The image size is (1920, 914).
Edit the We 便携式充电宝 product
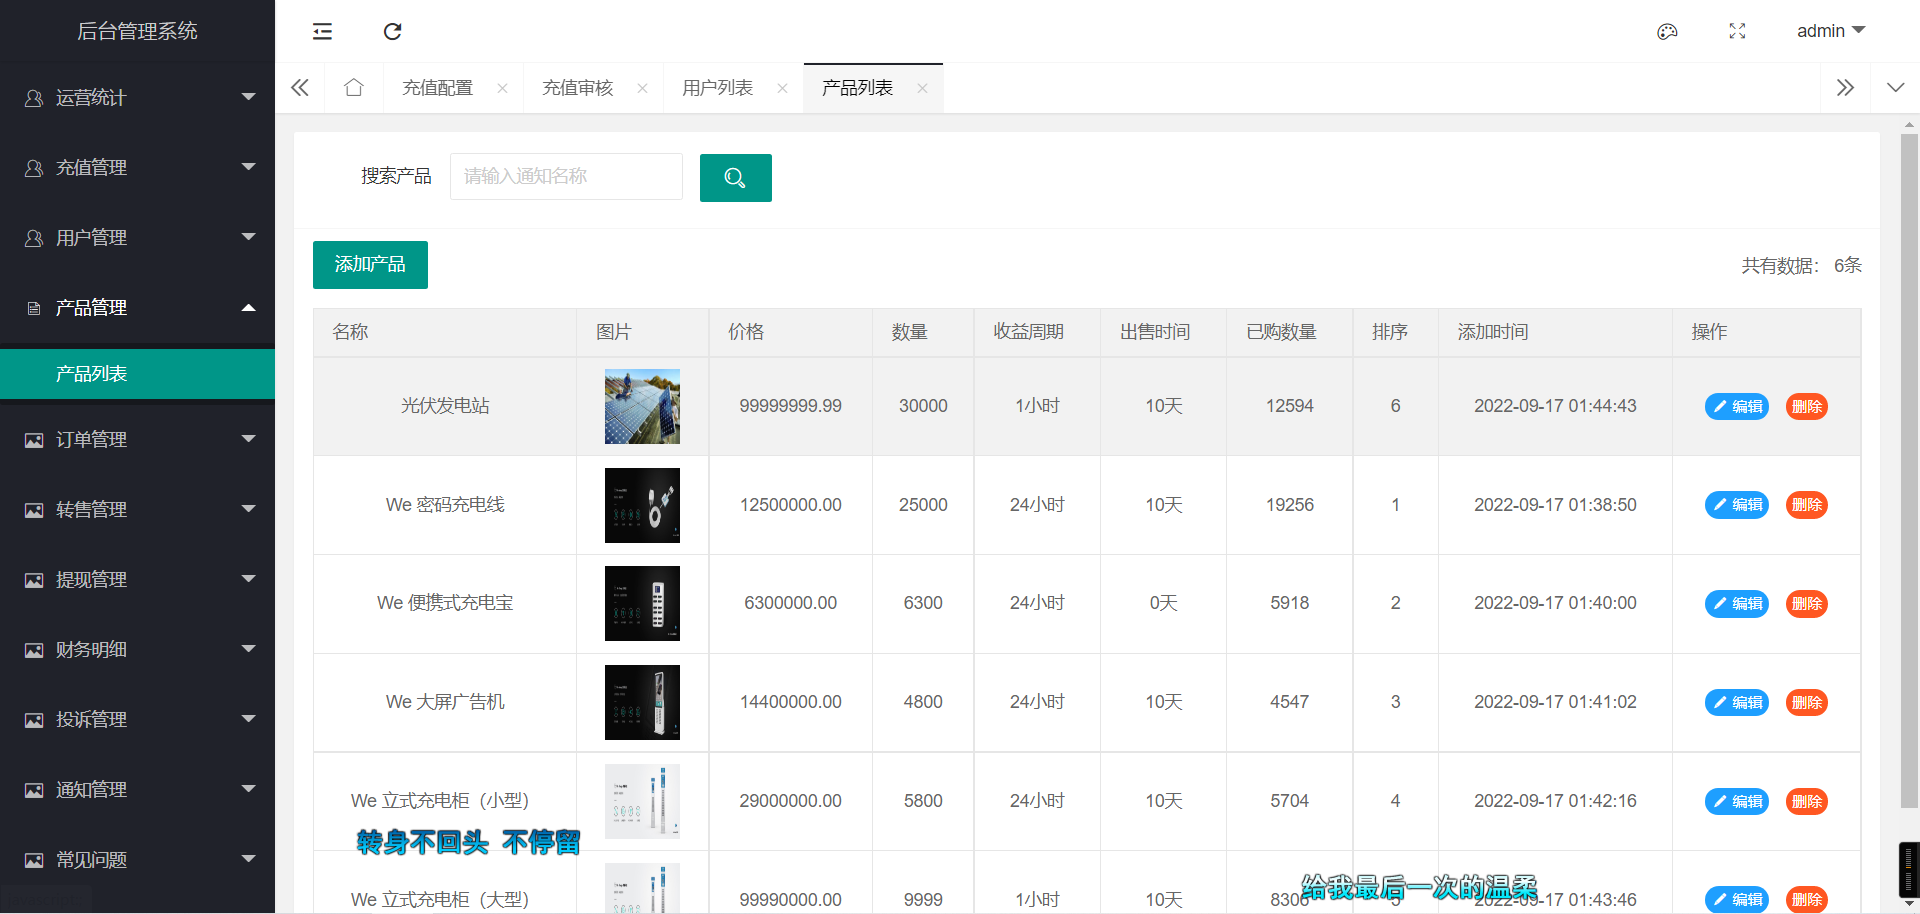coord(1737,604)
